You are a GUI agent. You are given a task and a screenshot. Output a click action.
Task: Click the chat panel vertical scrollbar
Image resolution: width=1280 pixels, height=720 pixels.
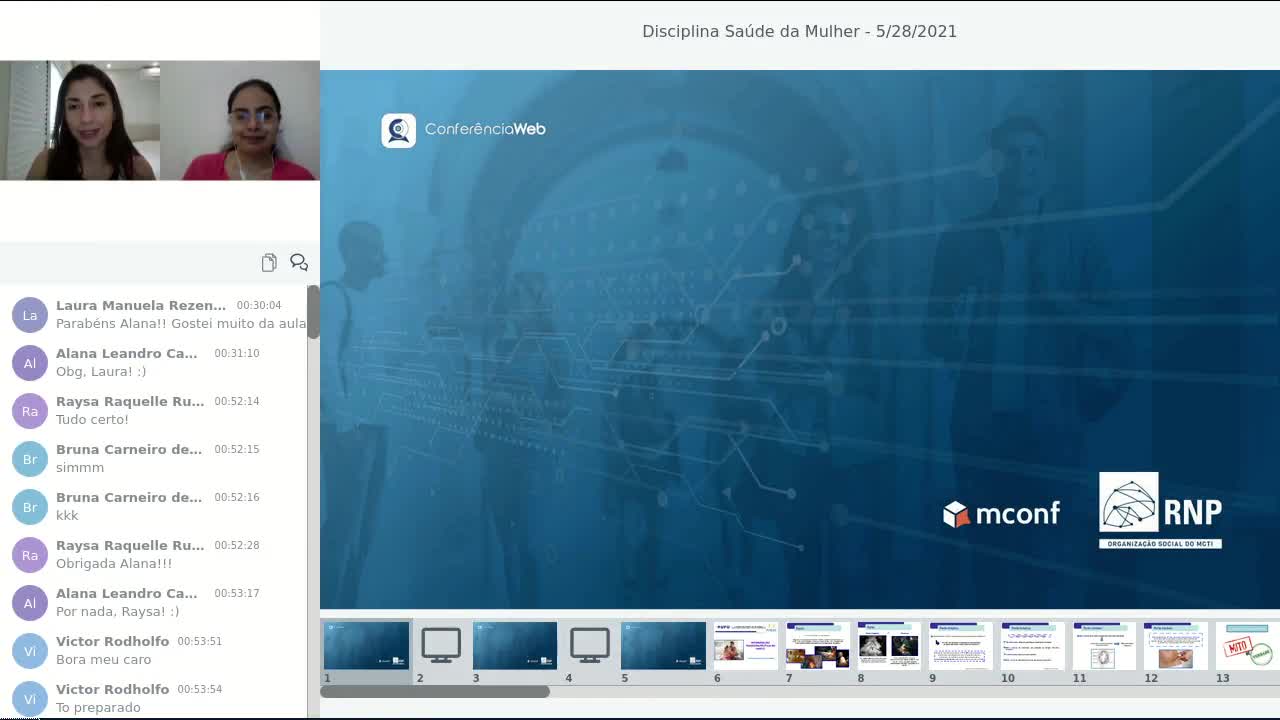tap(313, 312)
